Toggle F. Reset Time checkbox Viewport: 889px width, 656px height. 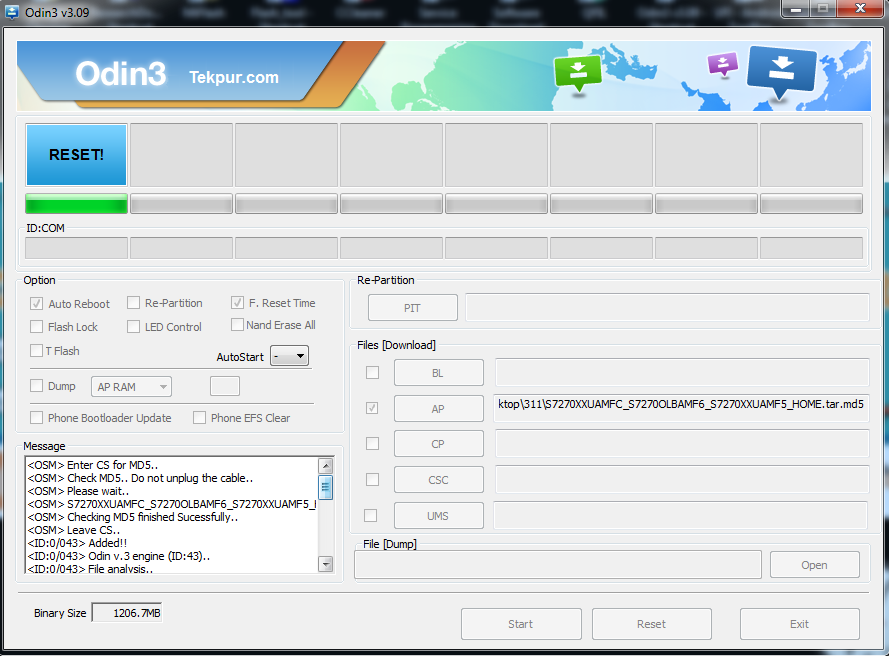point(238,303)
